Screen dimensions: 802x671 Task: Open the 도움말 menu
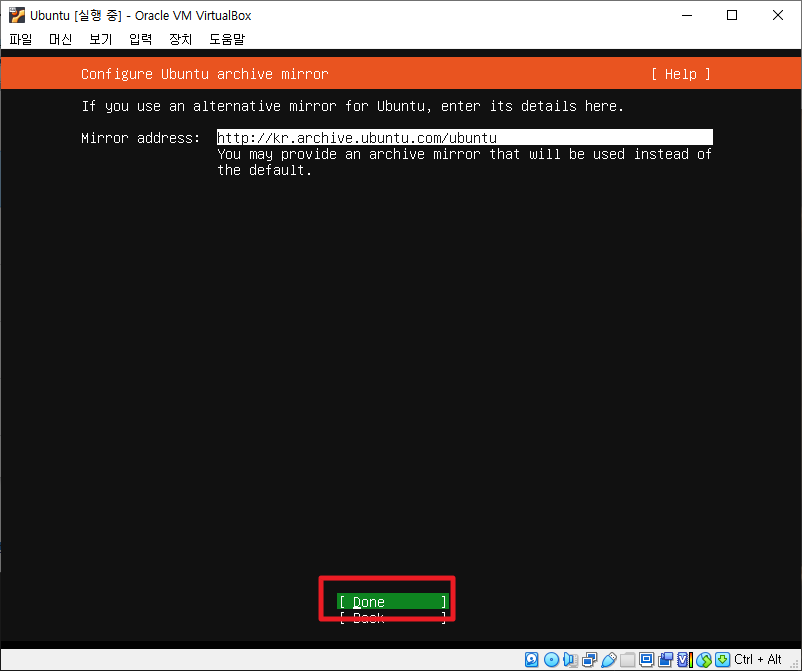(227, 39)
